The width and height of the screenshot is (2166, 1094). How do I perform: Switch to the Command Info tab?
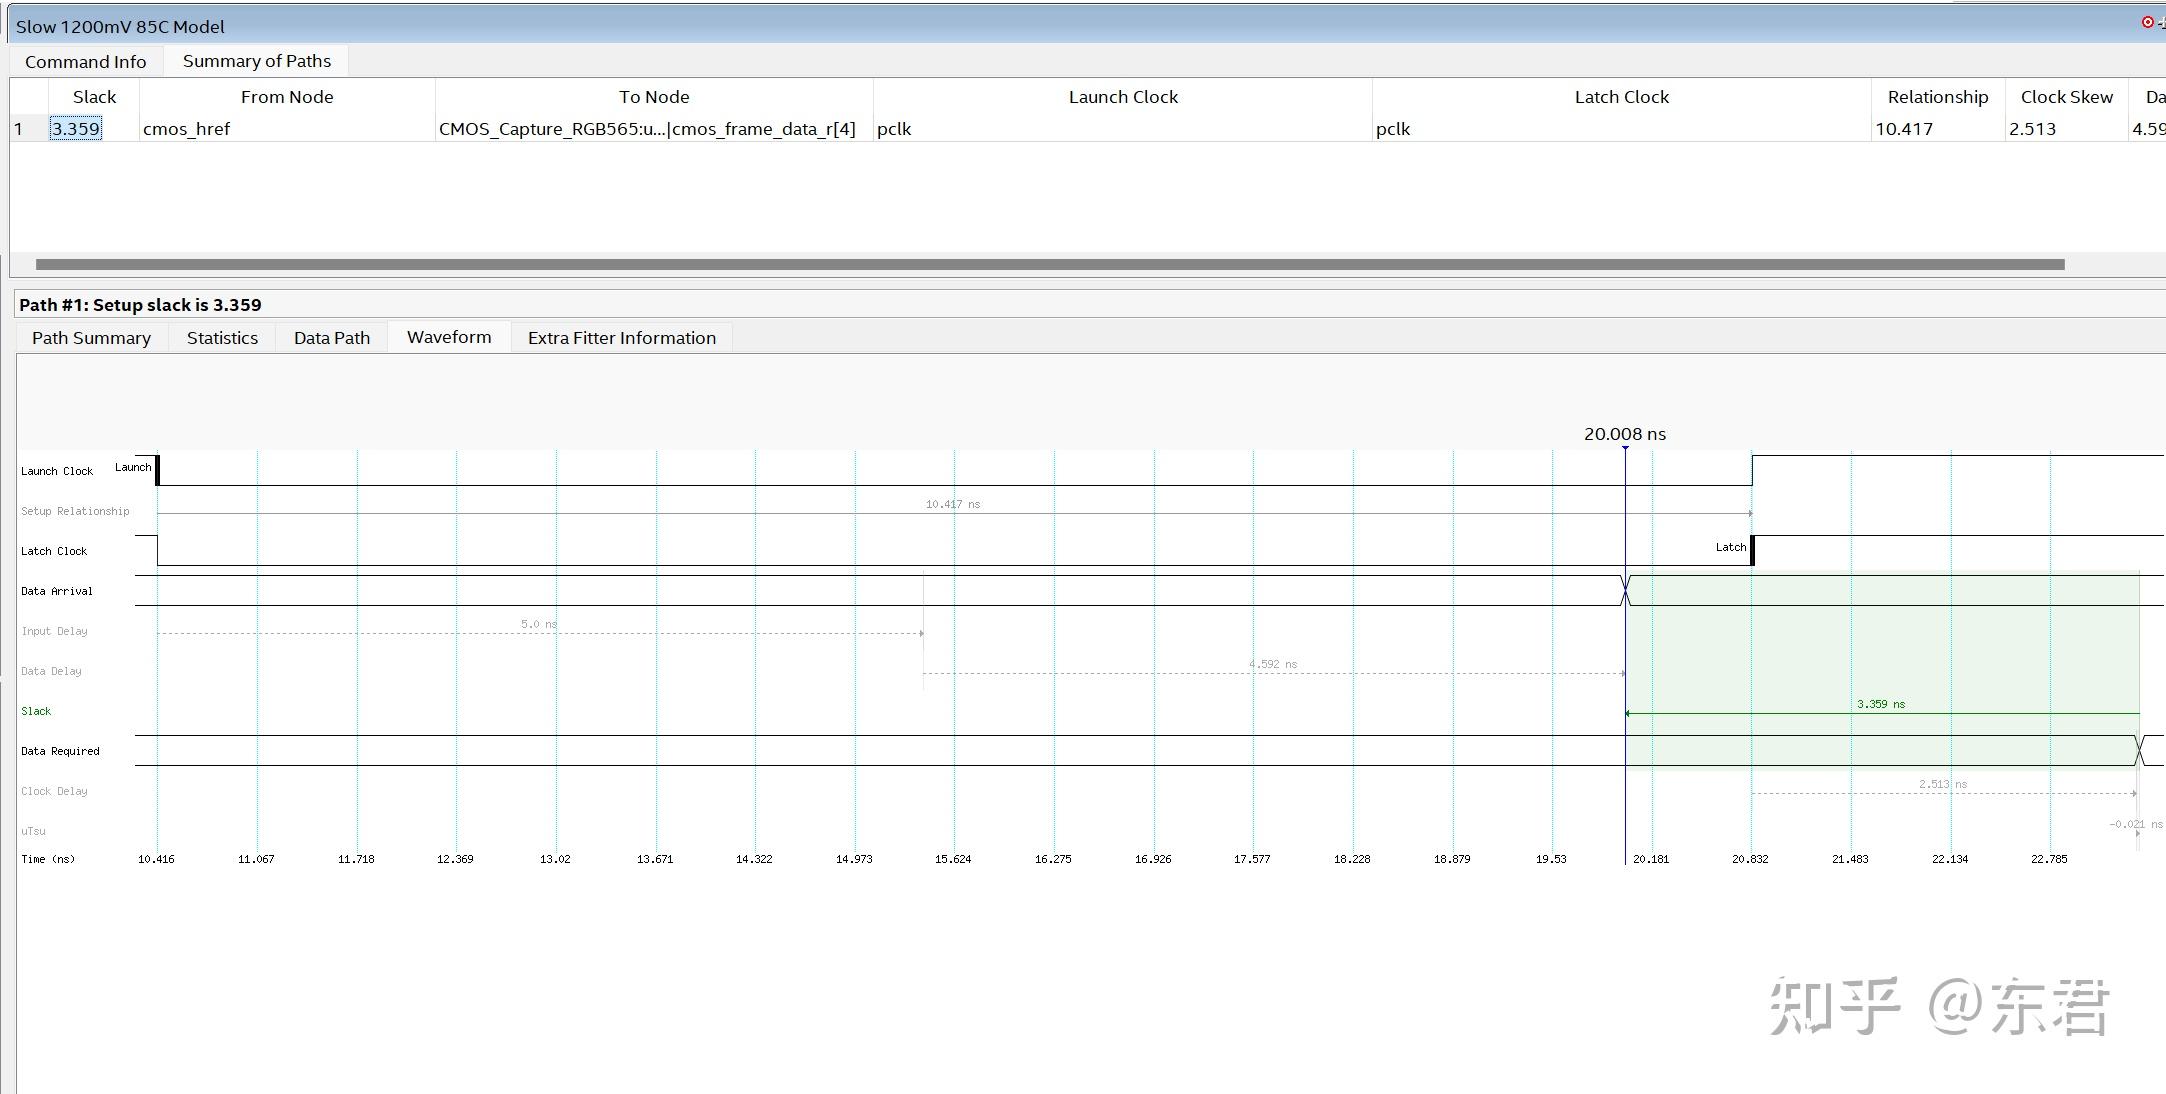point(86,62)
